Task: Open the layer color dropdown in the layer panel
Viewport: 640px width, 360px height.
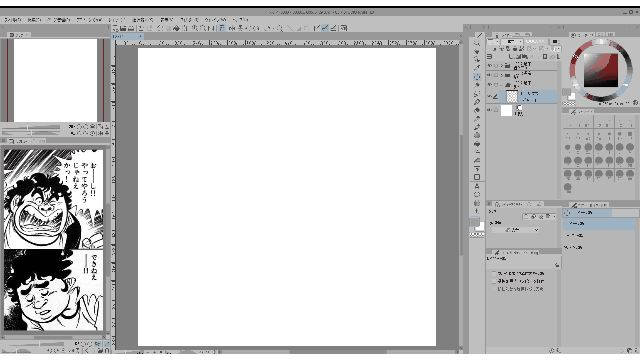Action: pos(556,49)
